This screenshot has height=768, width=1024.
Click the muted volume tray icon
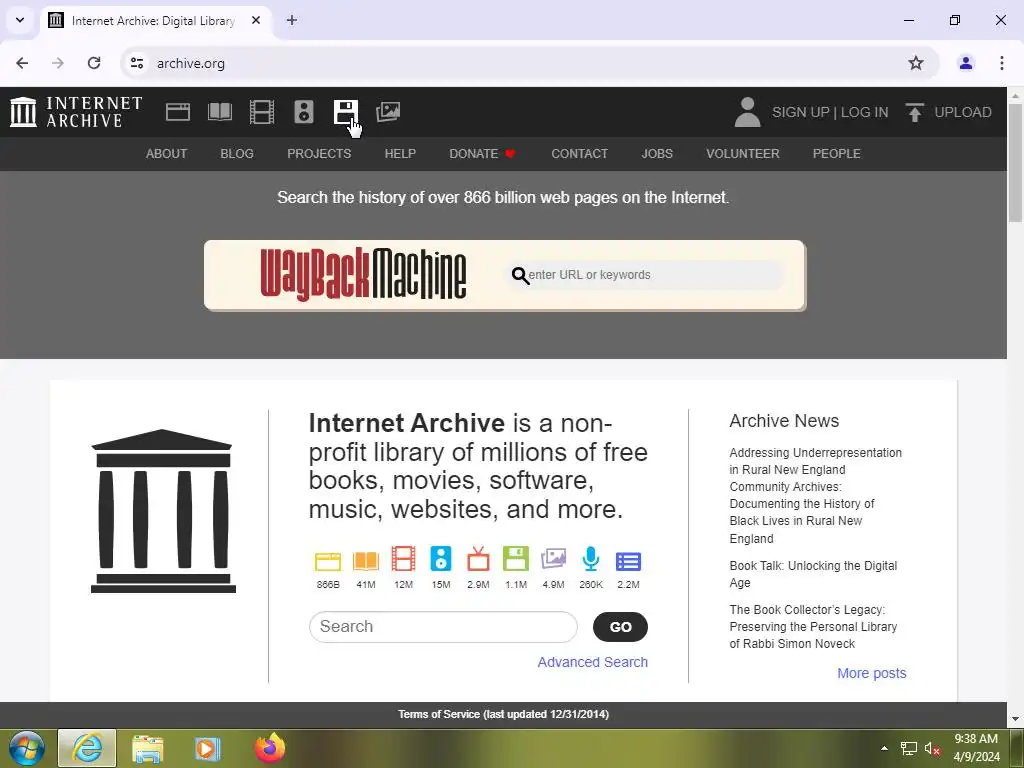[x=932, y=748]
